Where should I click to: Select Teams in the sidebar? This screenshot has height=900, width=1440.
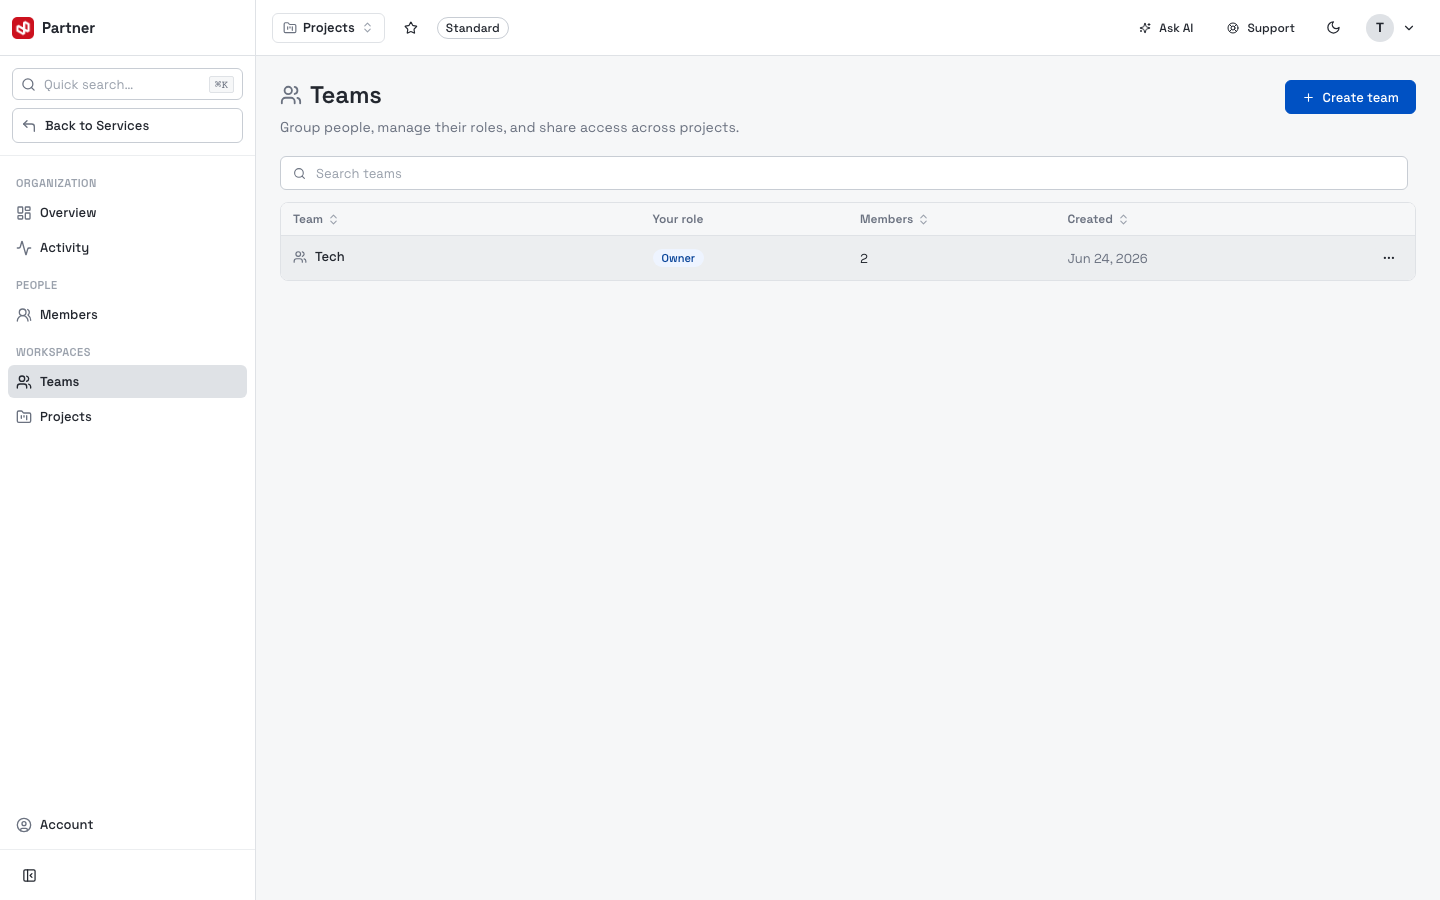point(127,382)
